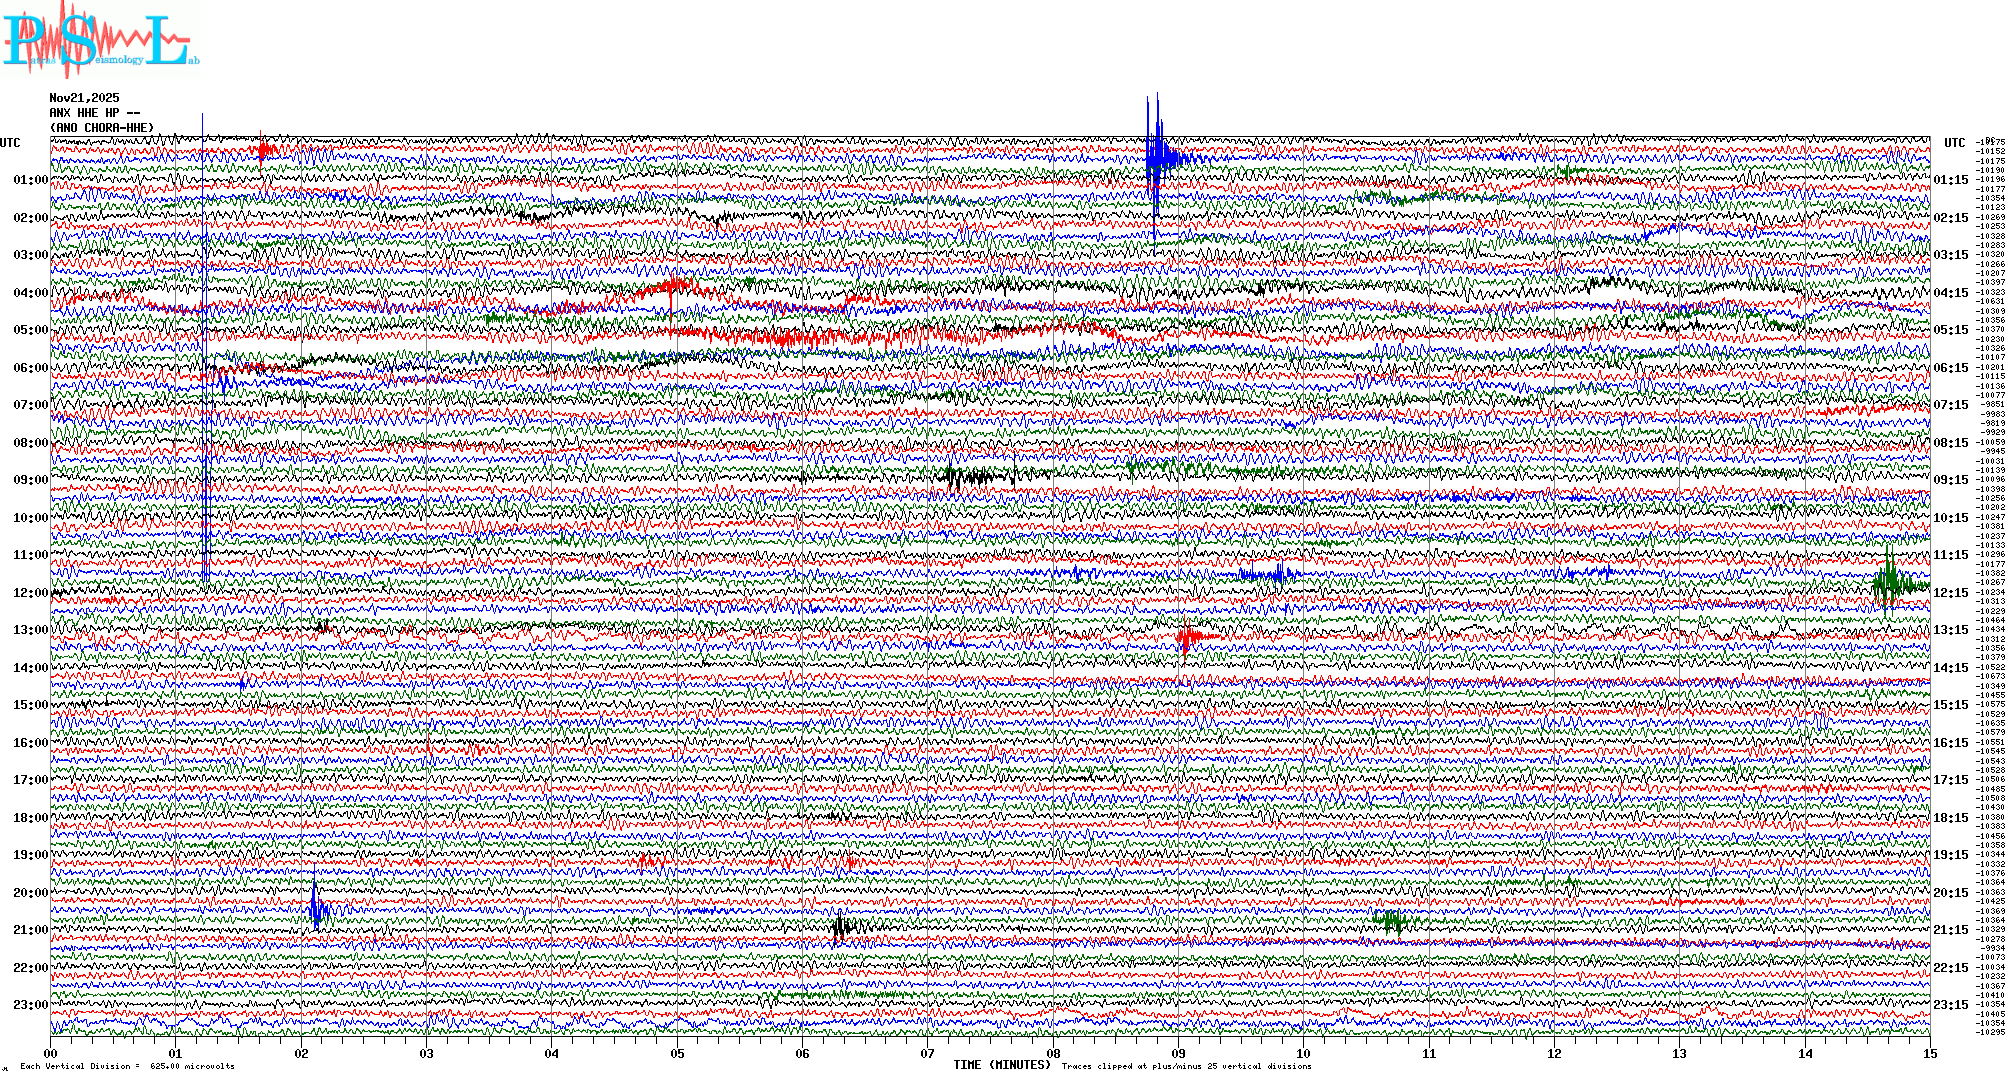Click the blue event burst on 20:30 trace
The height and width of the screenshot is (1080, 2010).
(x=317, y=909)
